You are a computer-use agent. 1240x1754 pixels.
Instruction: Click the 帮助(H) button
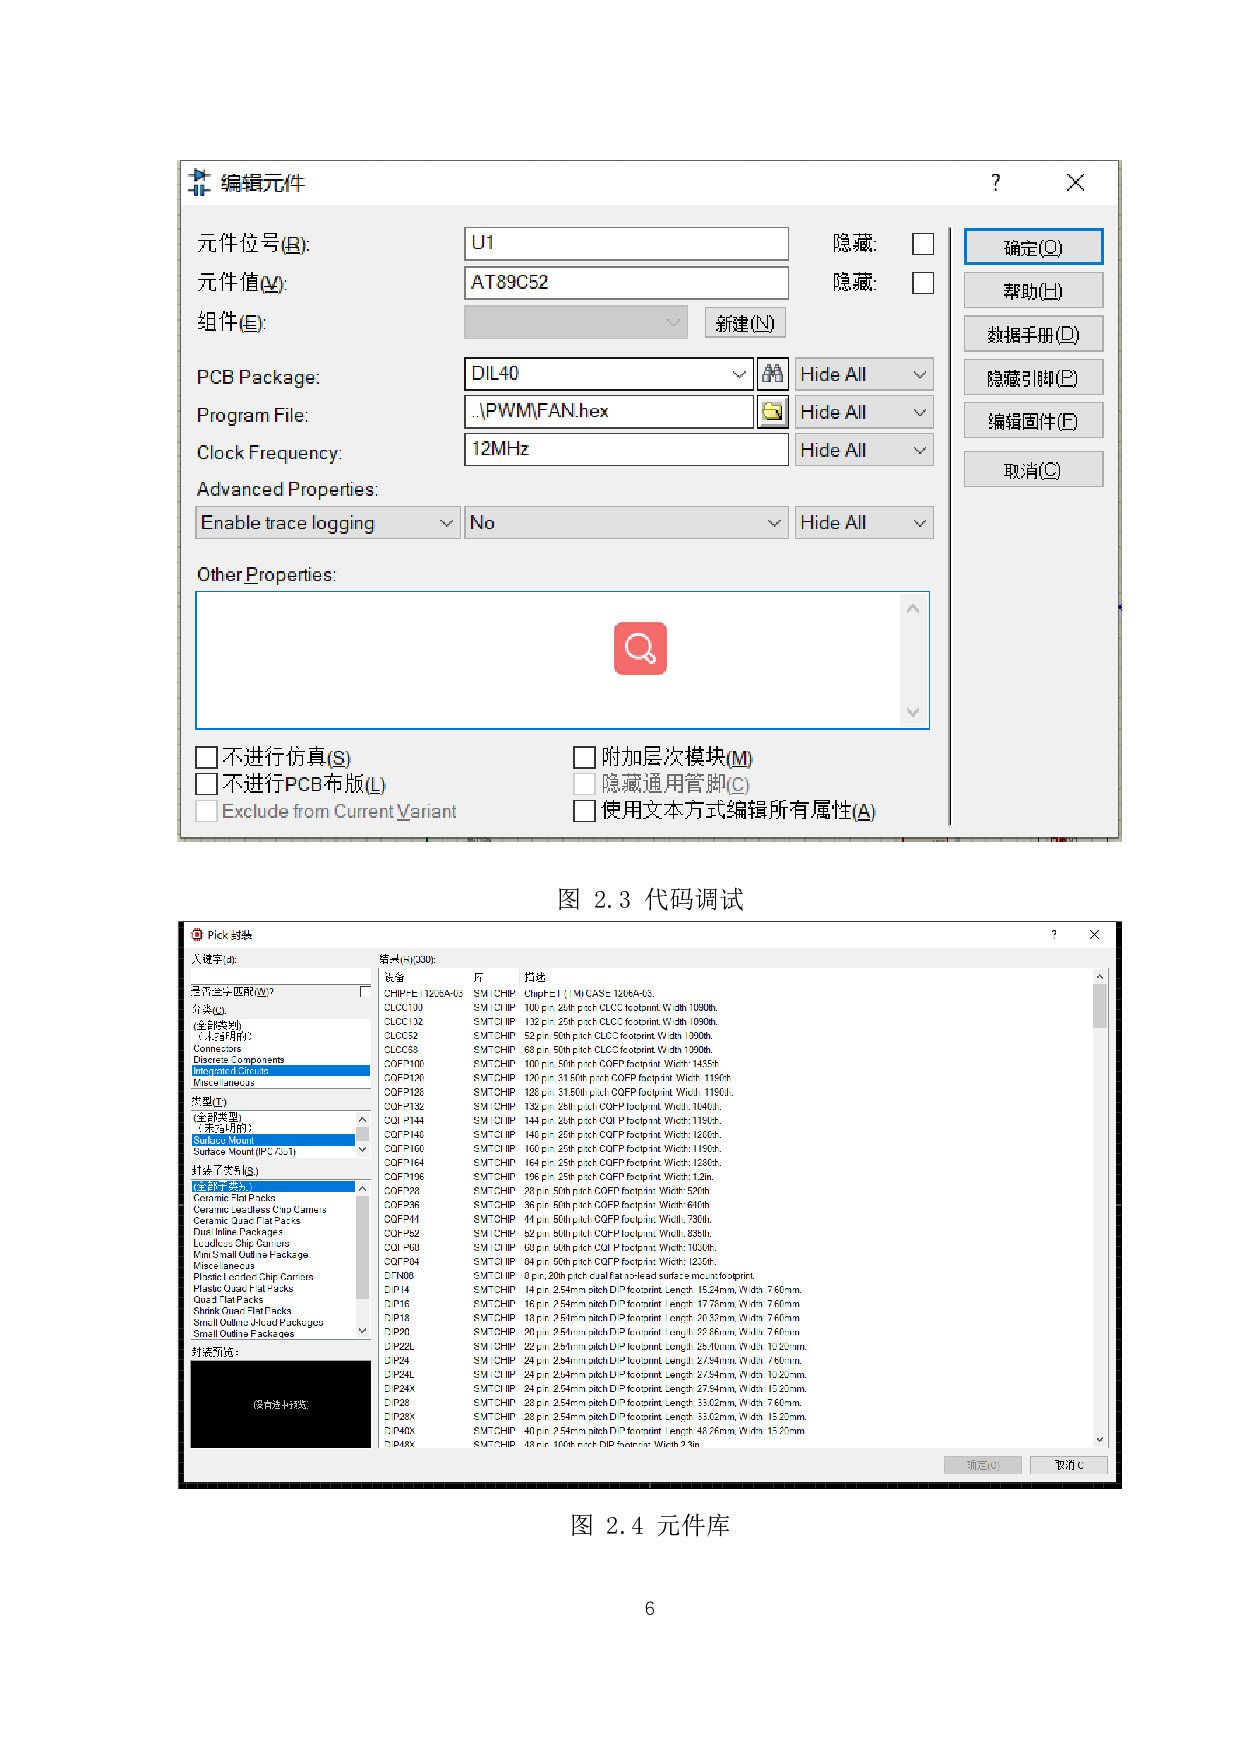[x=1033, y=291]
